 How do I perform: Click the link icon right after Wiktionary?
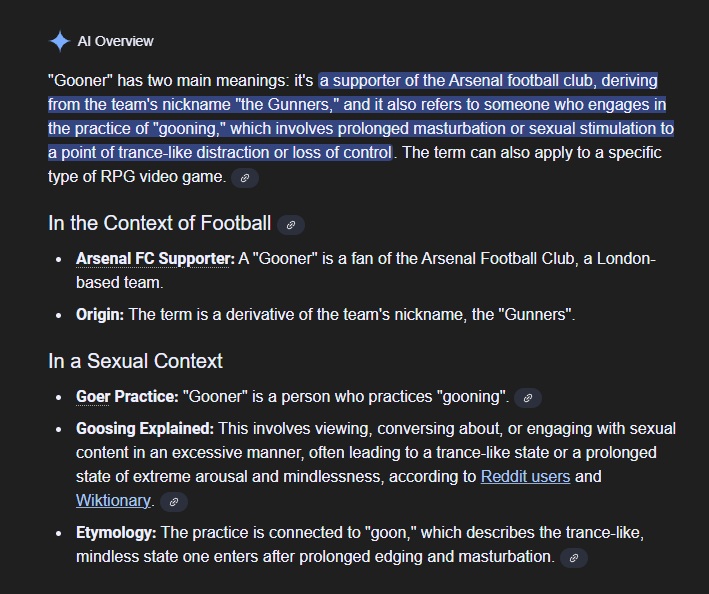click(174, 501)
